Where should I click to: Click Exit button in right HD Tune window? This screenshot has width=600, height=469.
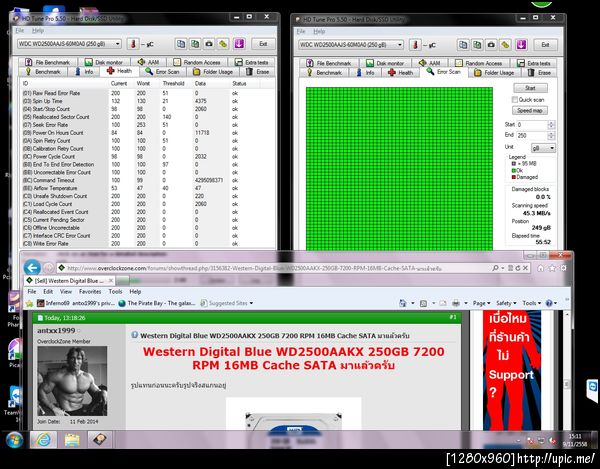tap(545, 45)
